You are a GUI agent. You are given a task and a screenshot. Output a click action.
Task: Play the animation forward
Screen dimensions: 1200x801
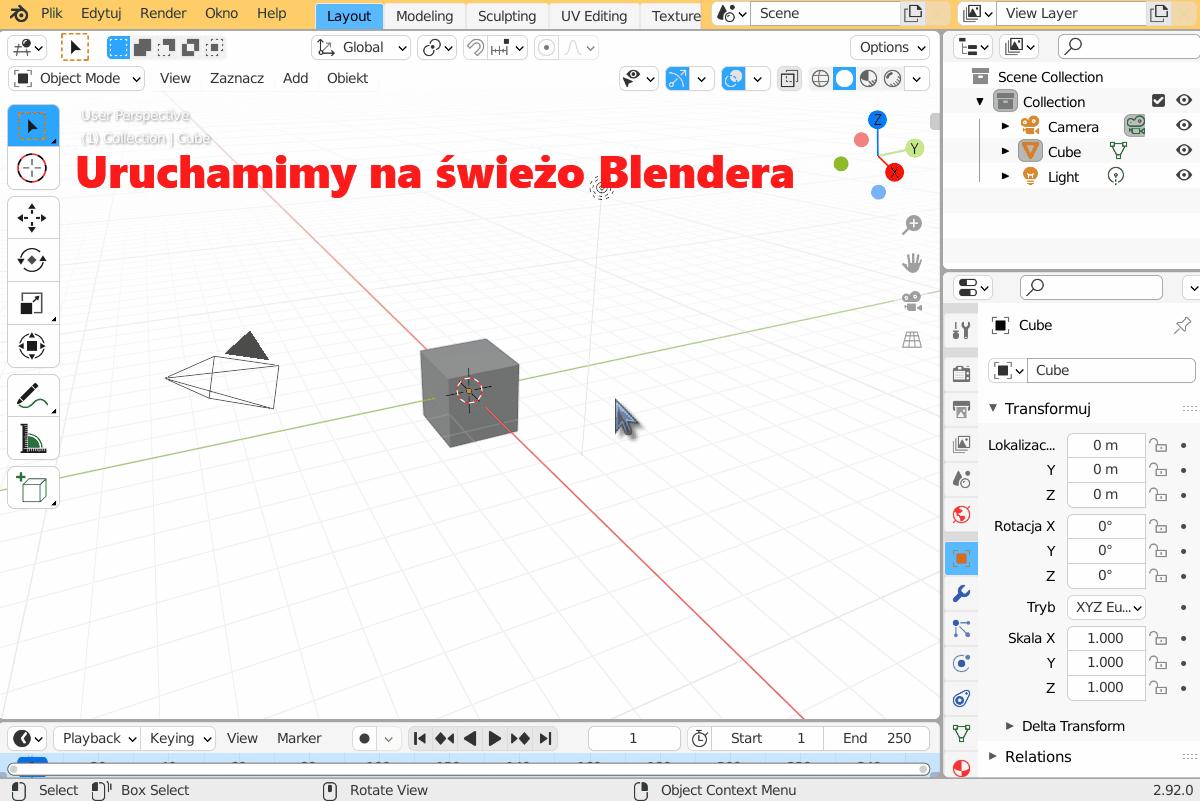coord(494,739)
